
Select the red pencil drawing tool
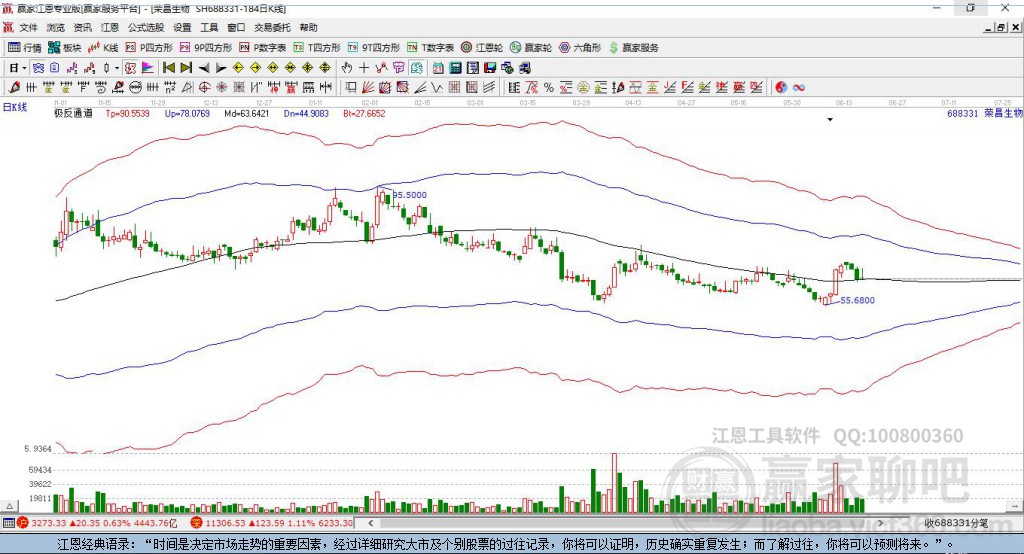click(x=14, y=88)
